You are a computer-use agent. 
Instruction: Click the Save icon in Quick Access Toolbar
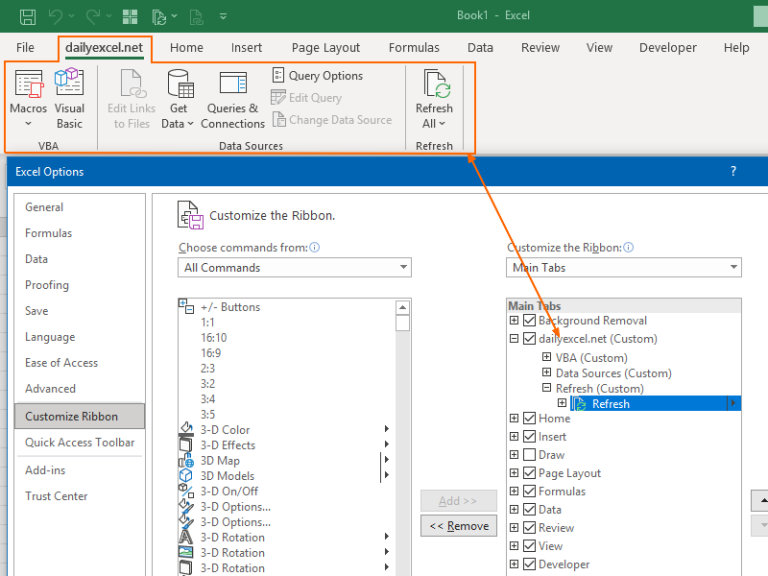click(x=27, y=16)
